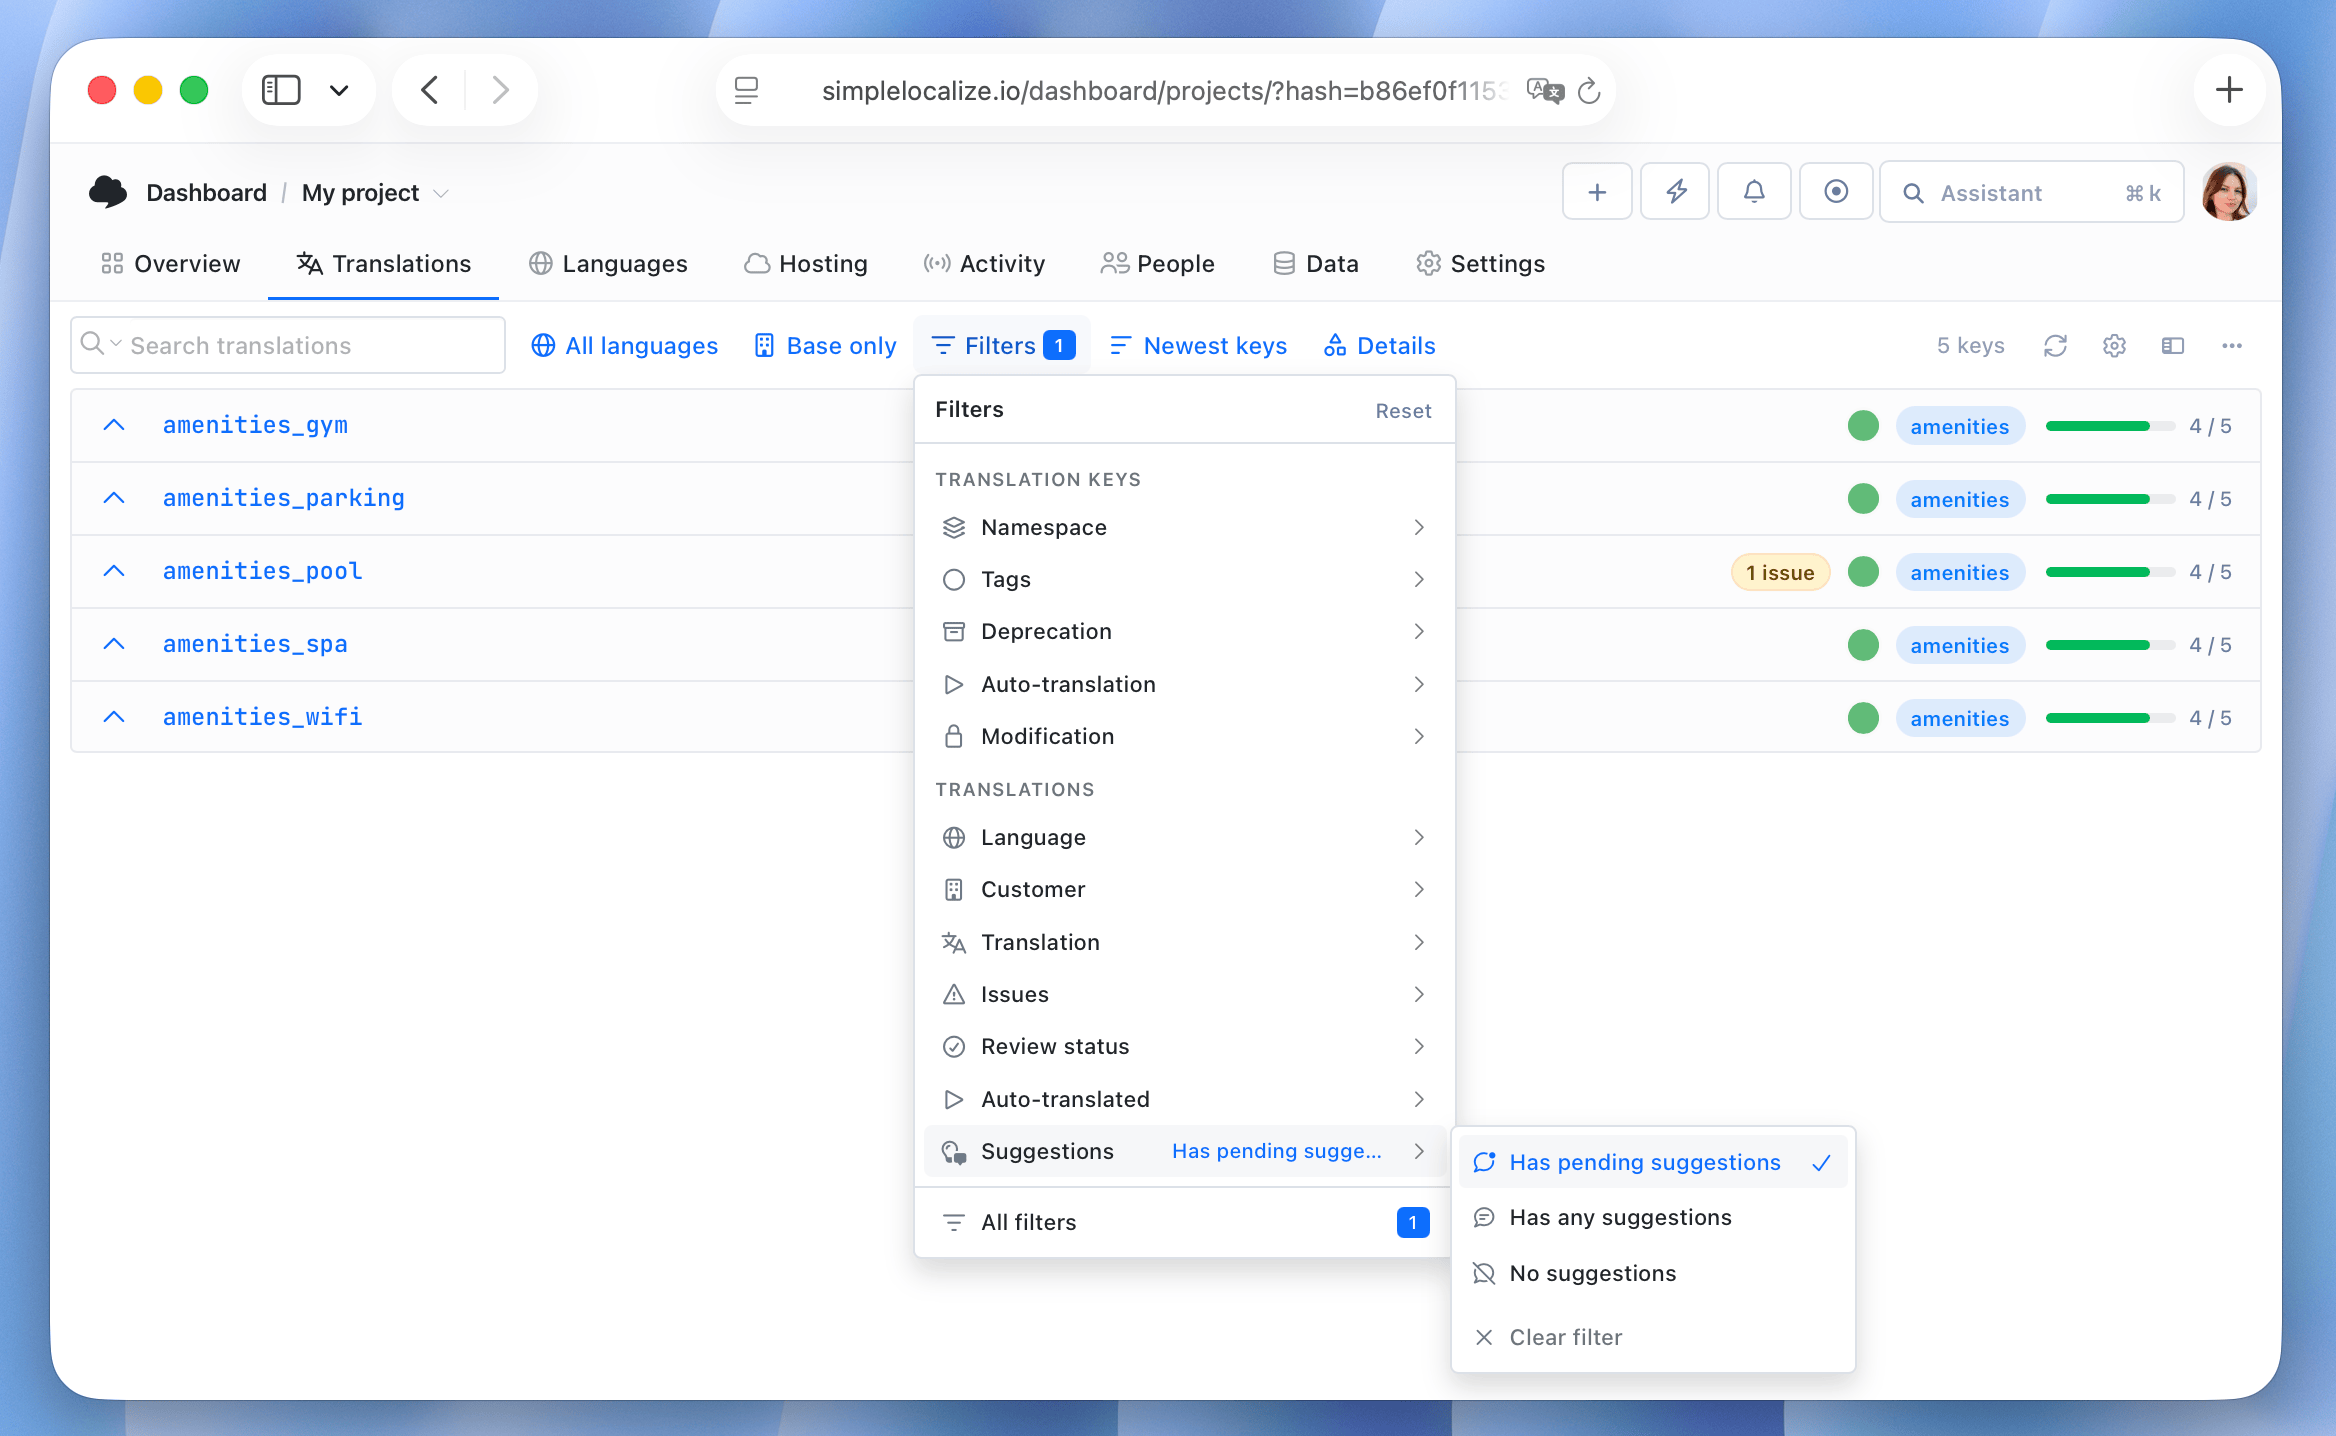The height and width of the screenshot is (1436, 2336).
Task: Toggle All languages selector
Action: pyautogui.click(x=625, y=346)
